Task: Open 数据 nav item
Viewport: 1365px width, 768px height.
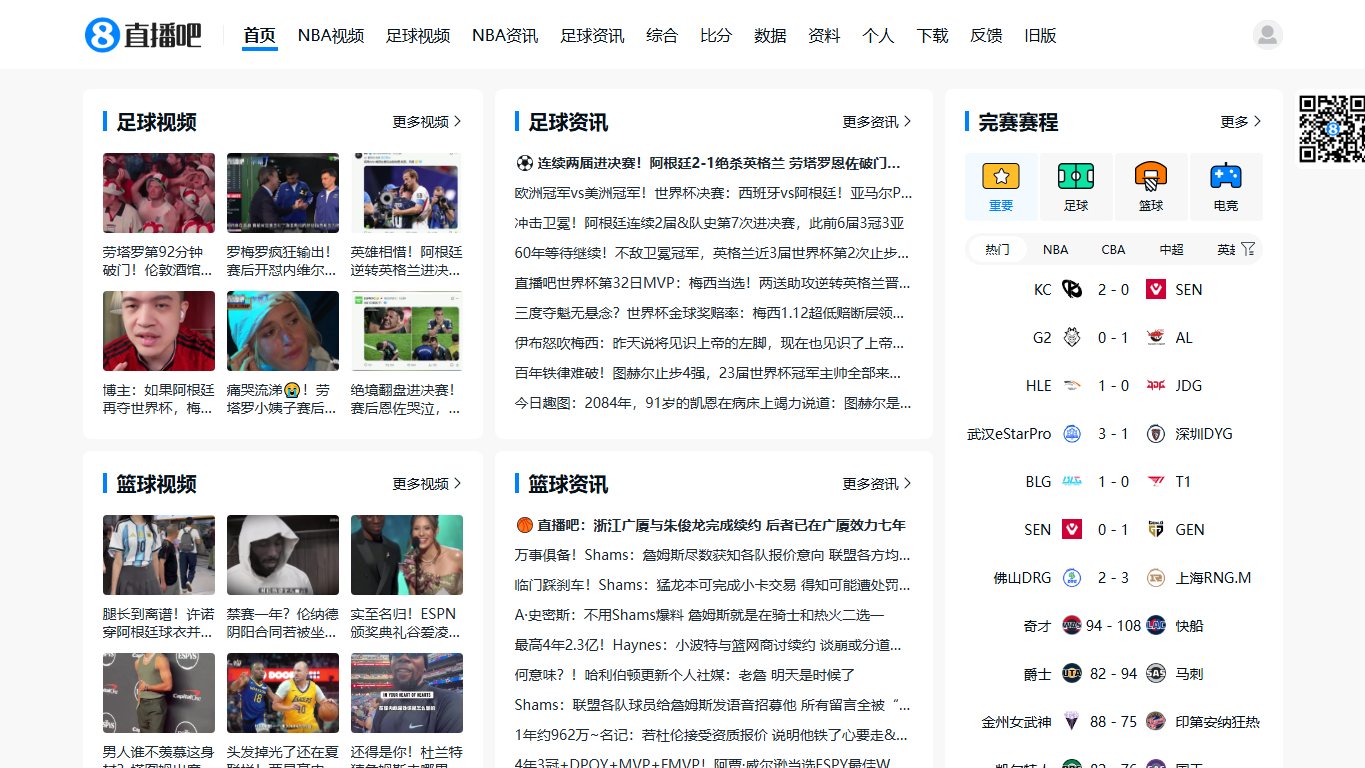Action: 770,36
